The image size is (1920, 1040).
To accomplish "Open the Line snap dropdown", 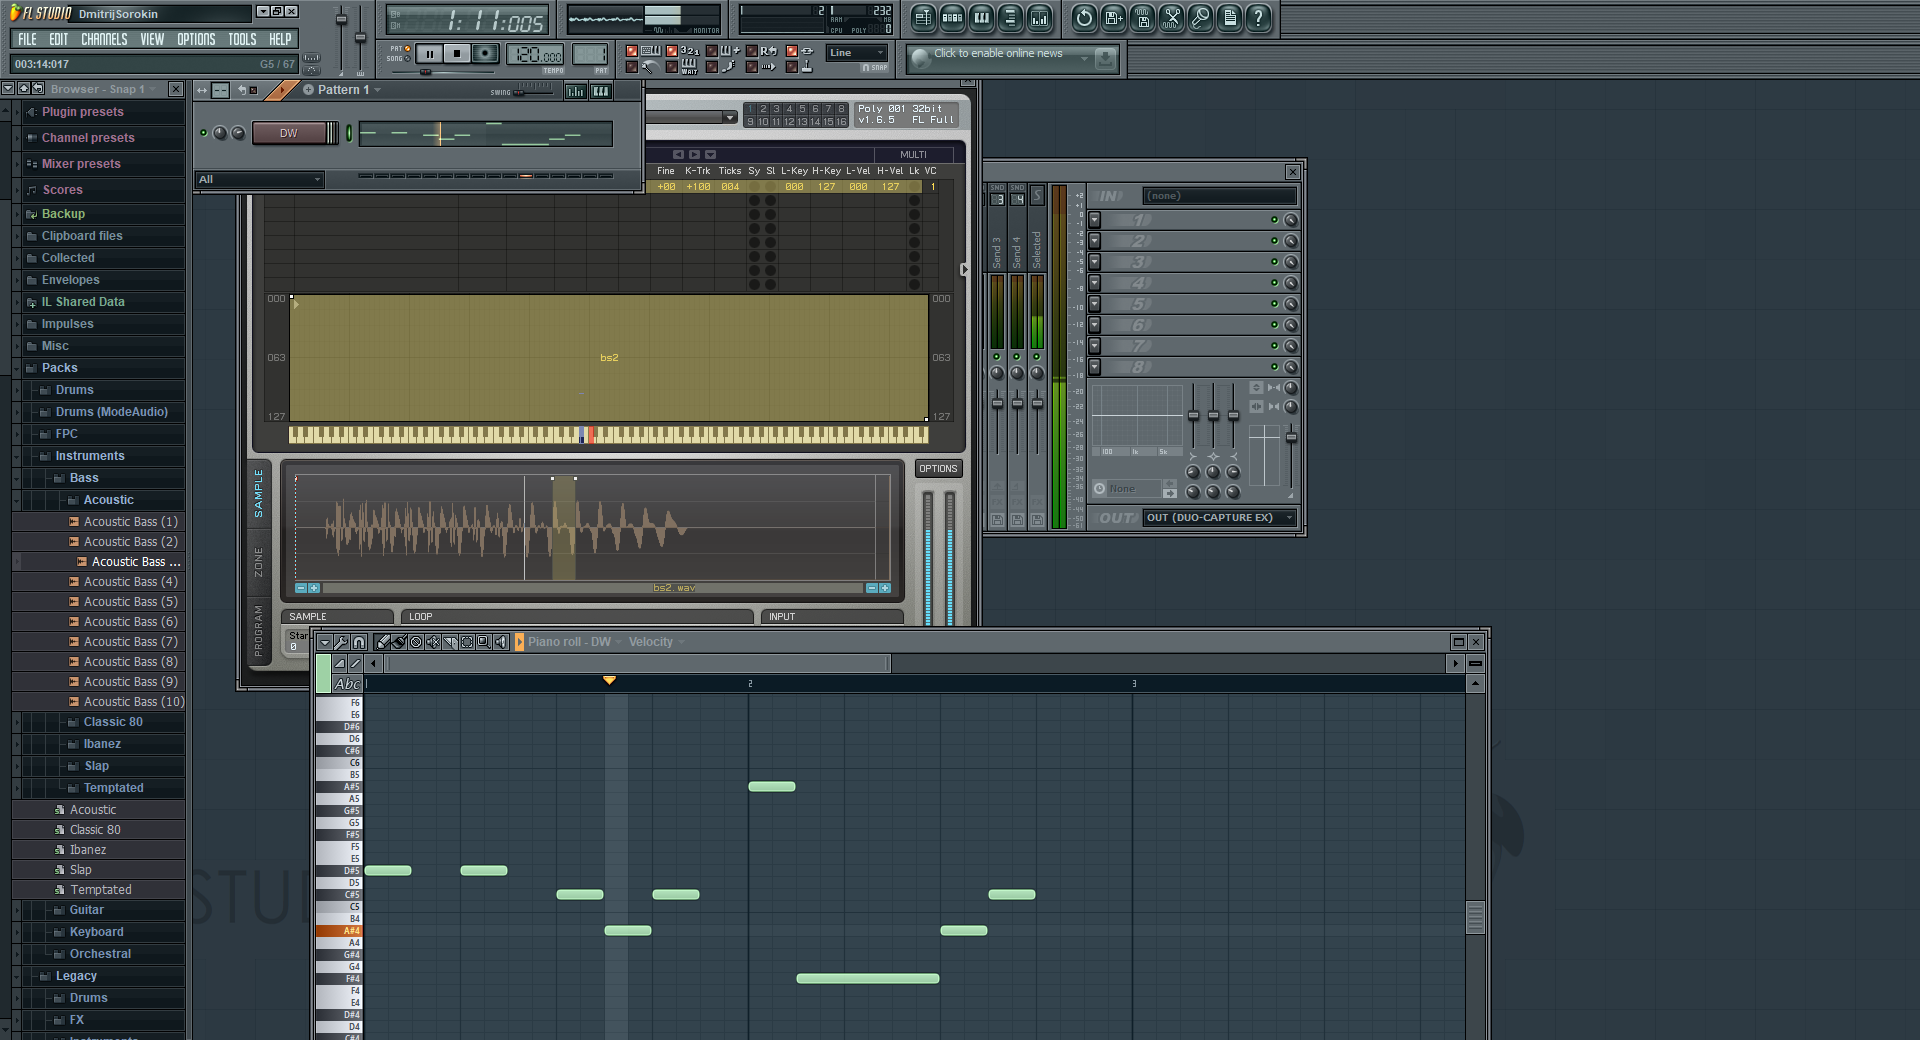I will tap(857, 53).
